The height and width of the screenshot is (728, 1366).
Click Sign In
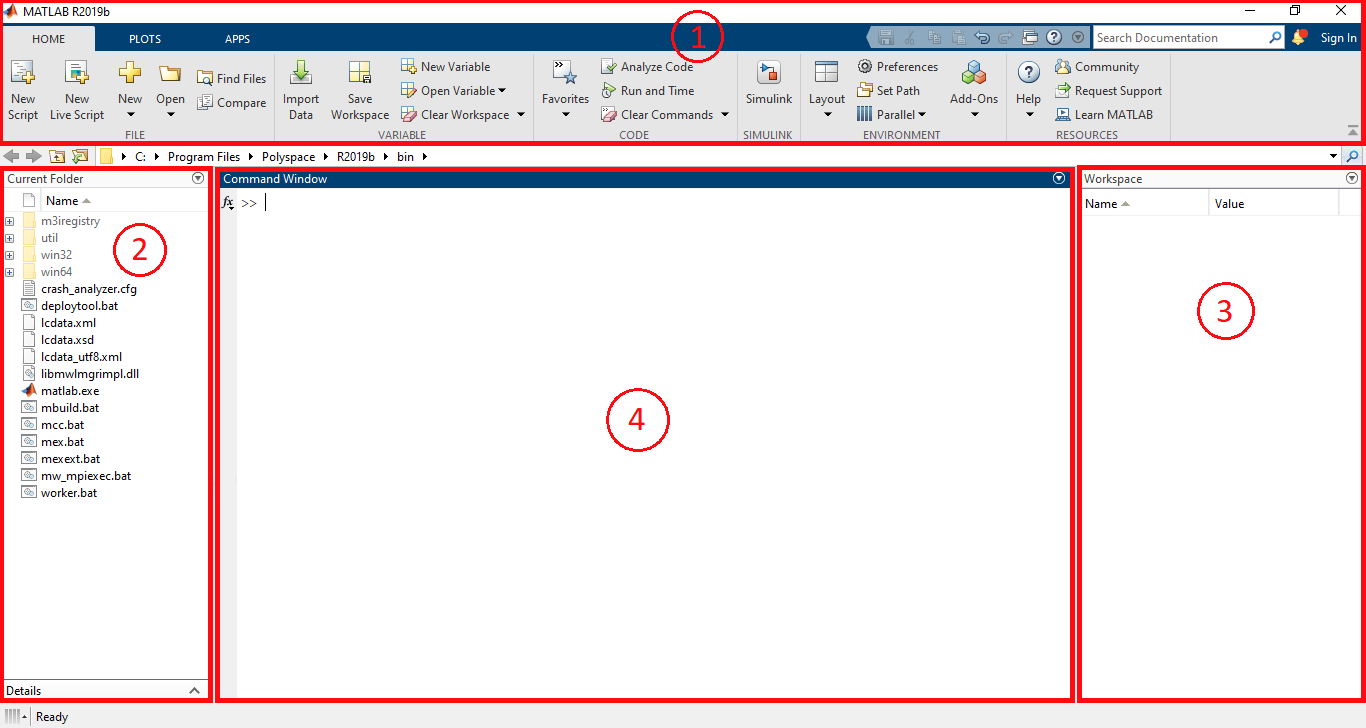click(x=1338, y=38)
